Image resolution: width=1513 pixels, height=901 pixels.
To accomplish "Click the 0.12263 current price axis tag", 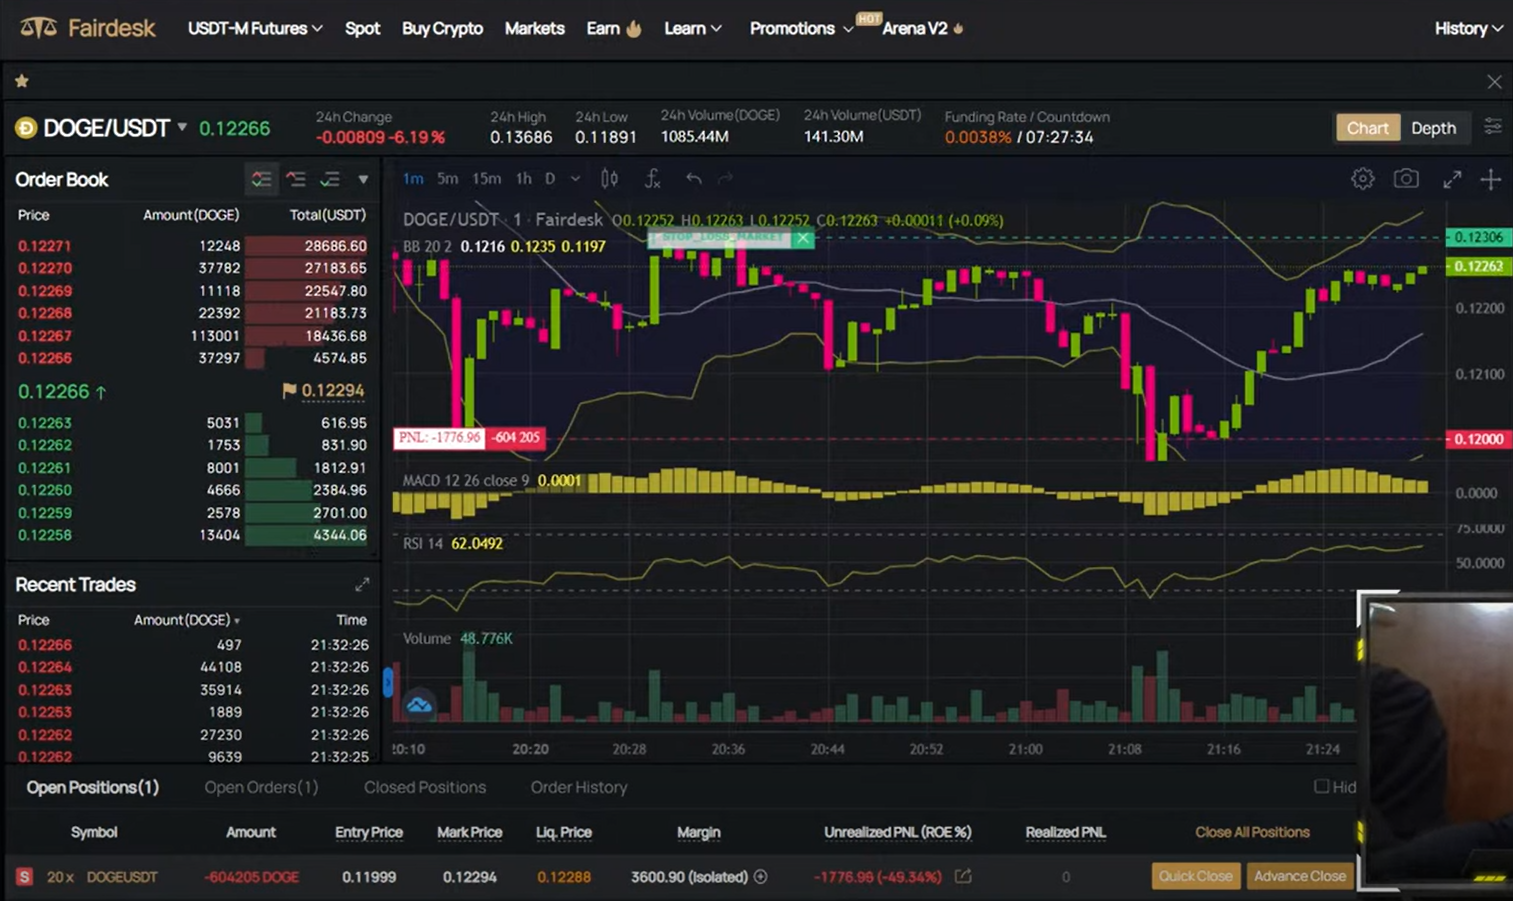I will click(x=1479, y=266).
